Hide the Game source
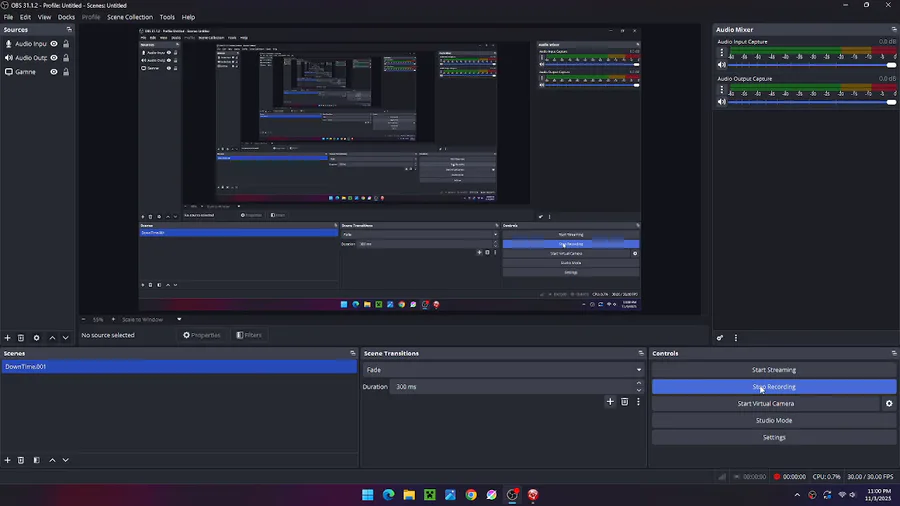Image resolution: width=900 pixels, height=506 pixels. [54, 72]
